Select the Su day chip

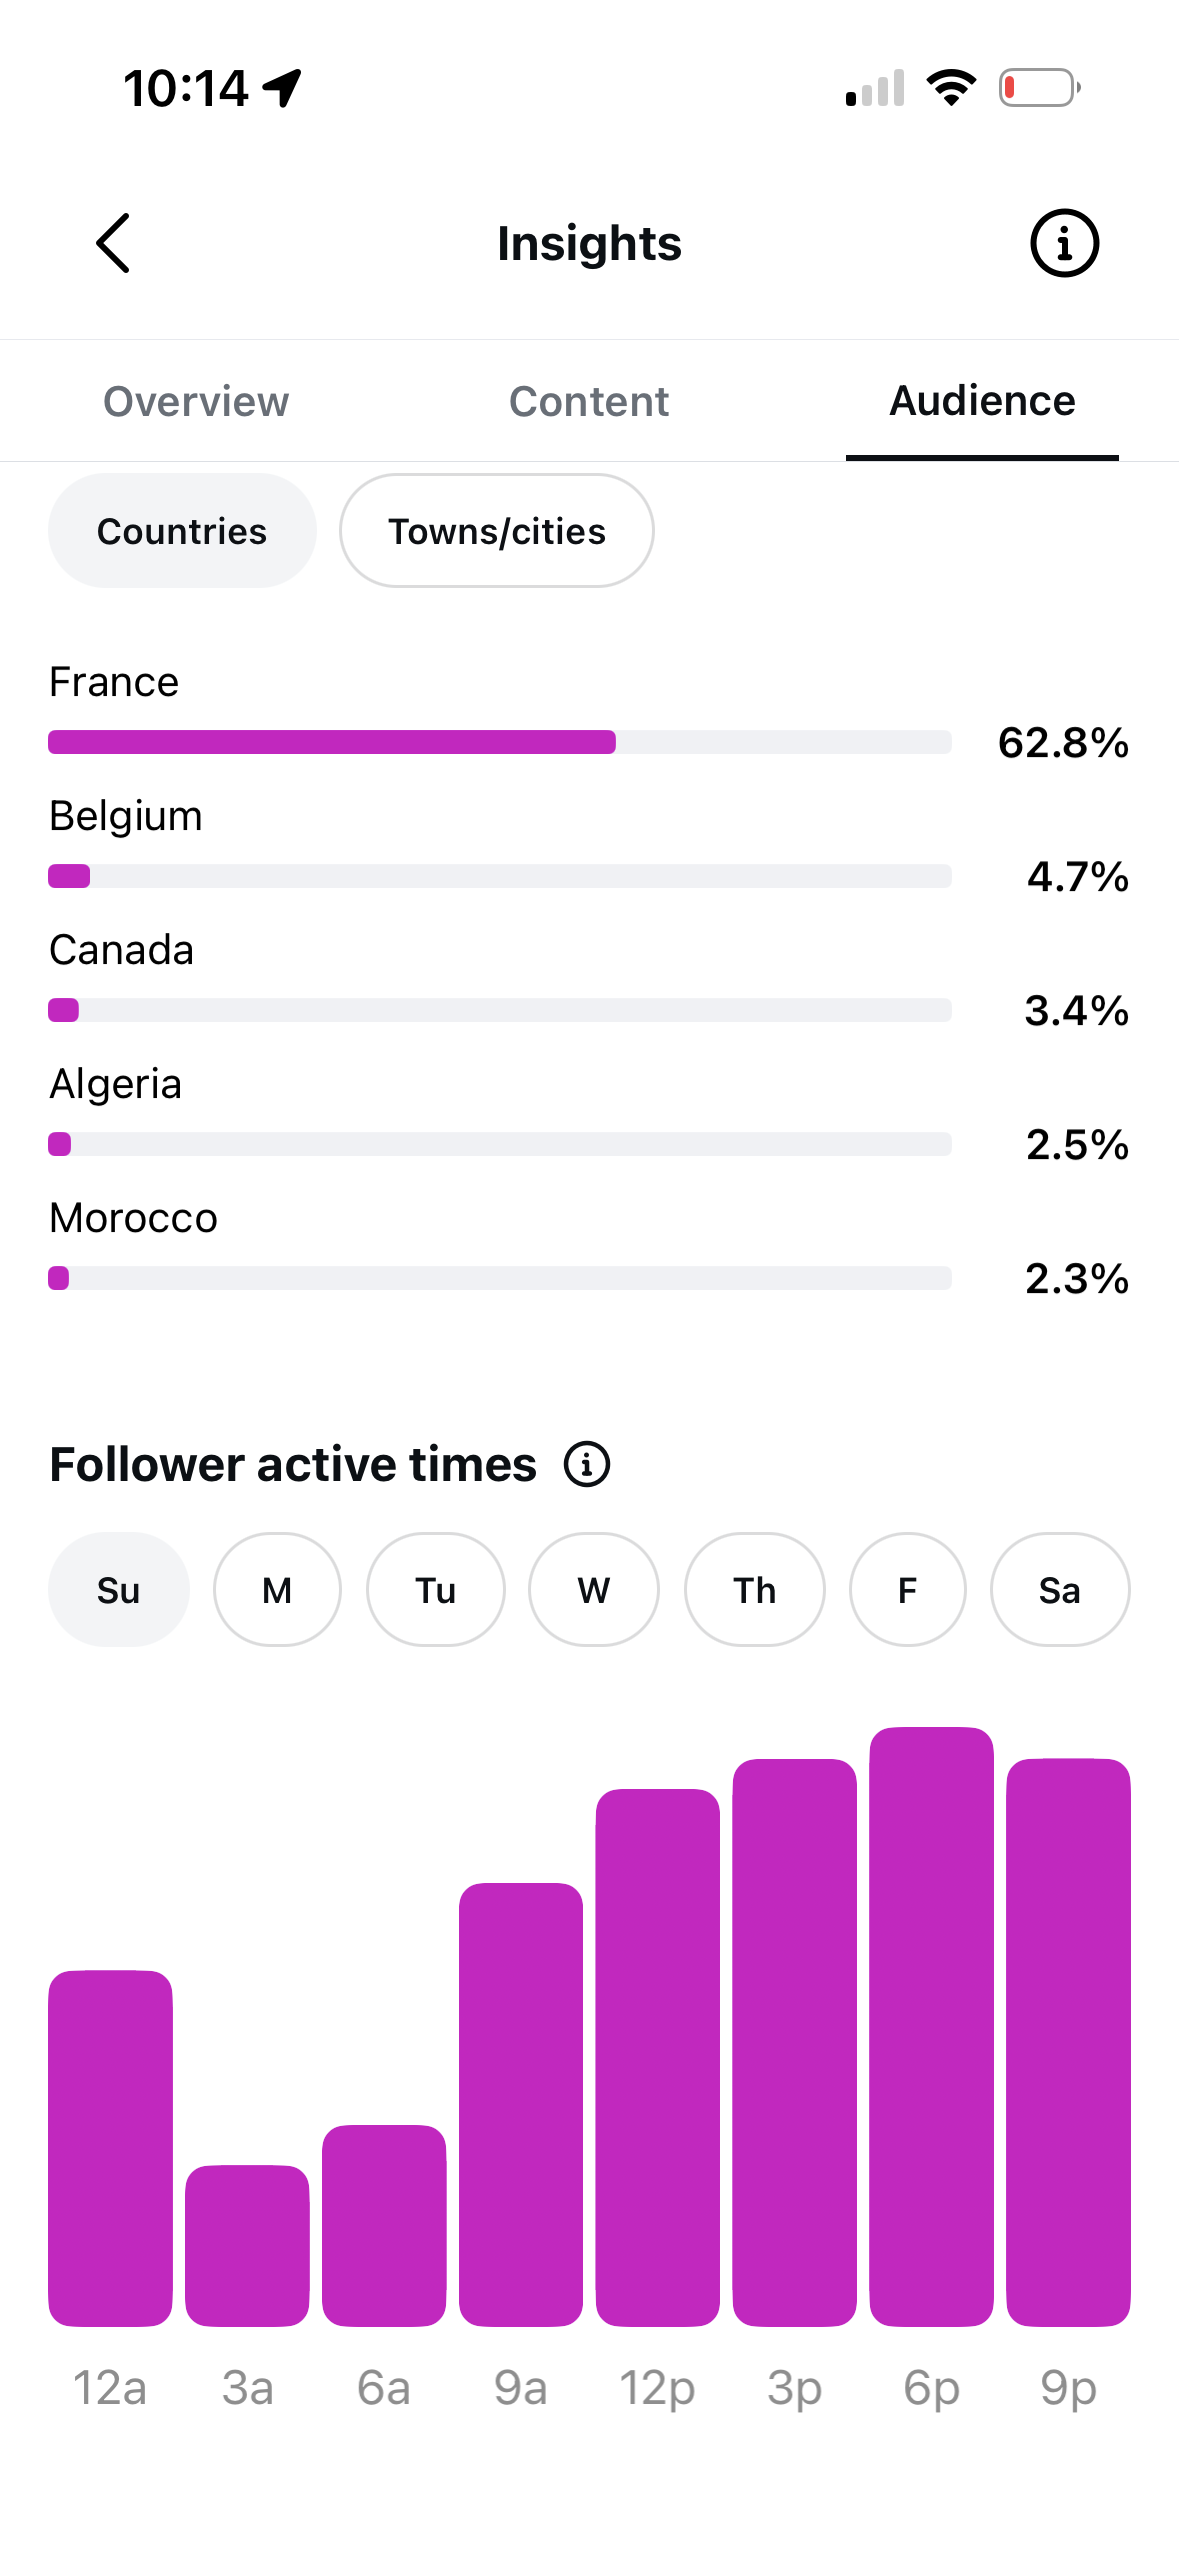point(118,1590)
